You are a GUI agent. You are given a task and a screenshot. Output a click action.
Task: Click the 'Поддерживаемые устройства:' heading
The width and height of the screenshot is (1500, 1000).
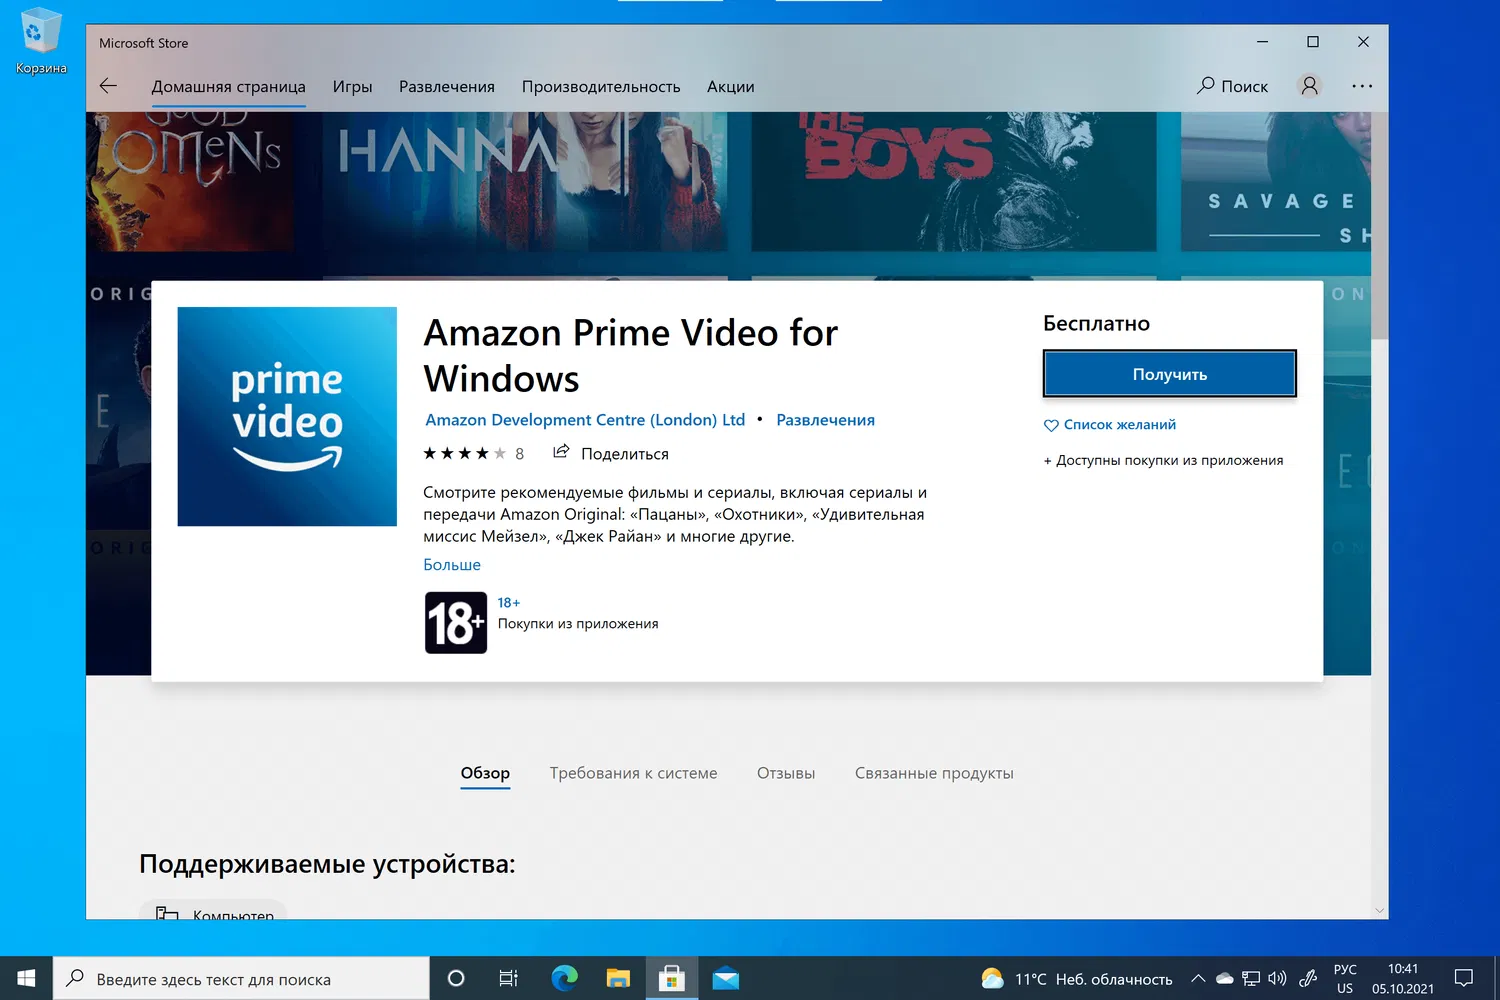327,864
